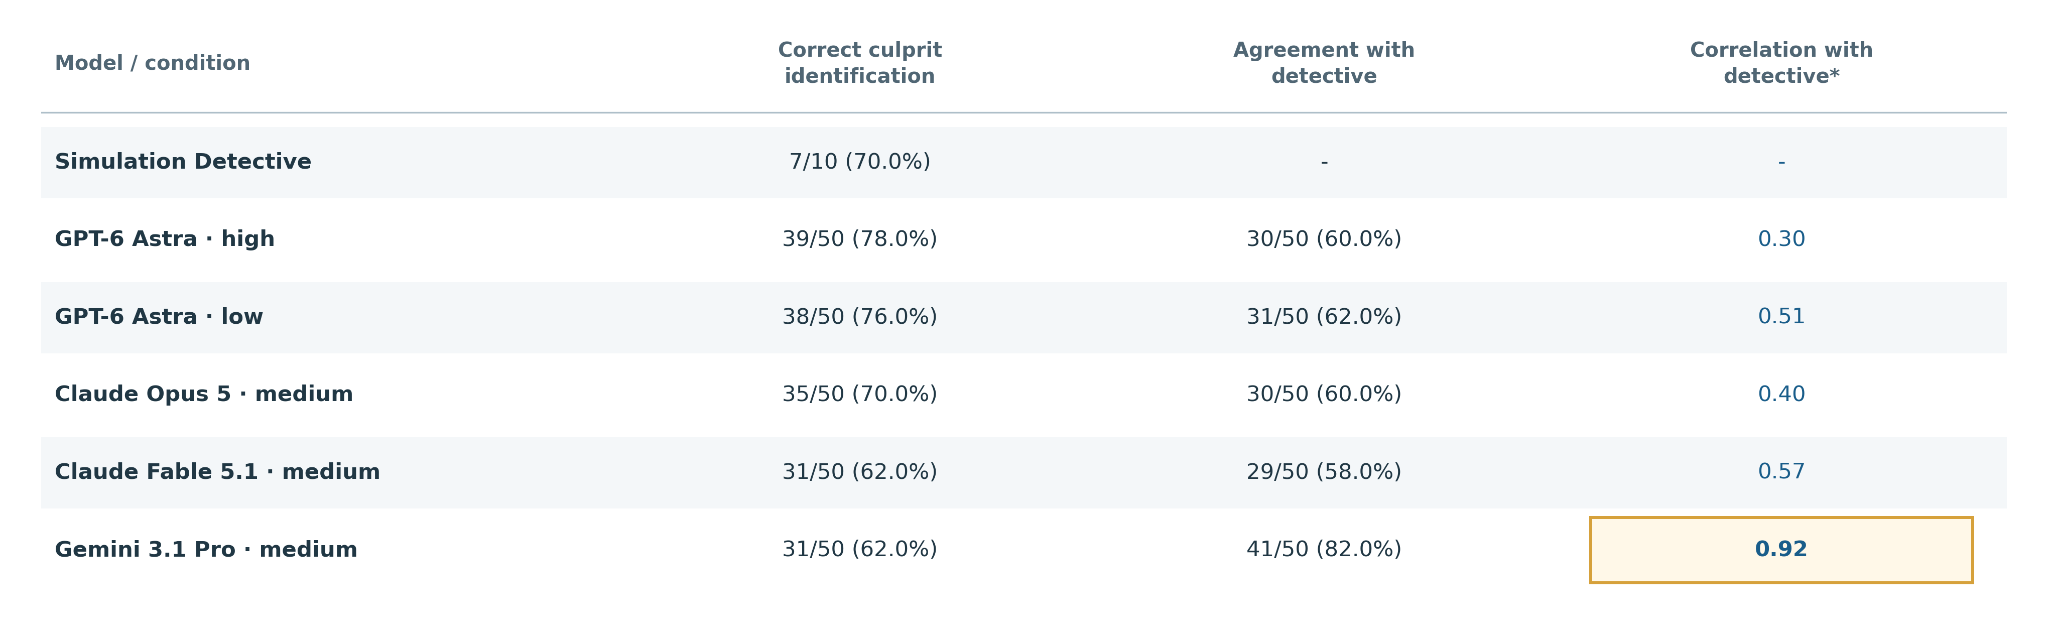
Task: Click the Agreement with detective header
Action: coord(1324,64)
